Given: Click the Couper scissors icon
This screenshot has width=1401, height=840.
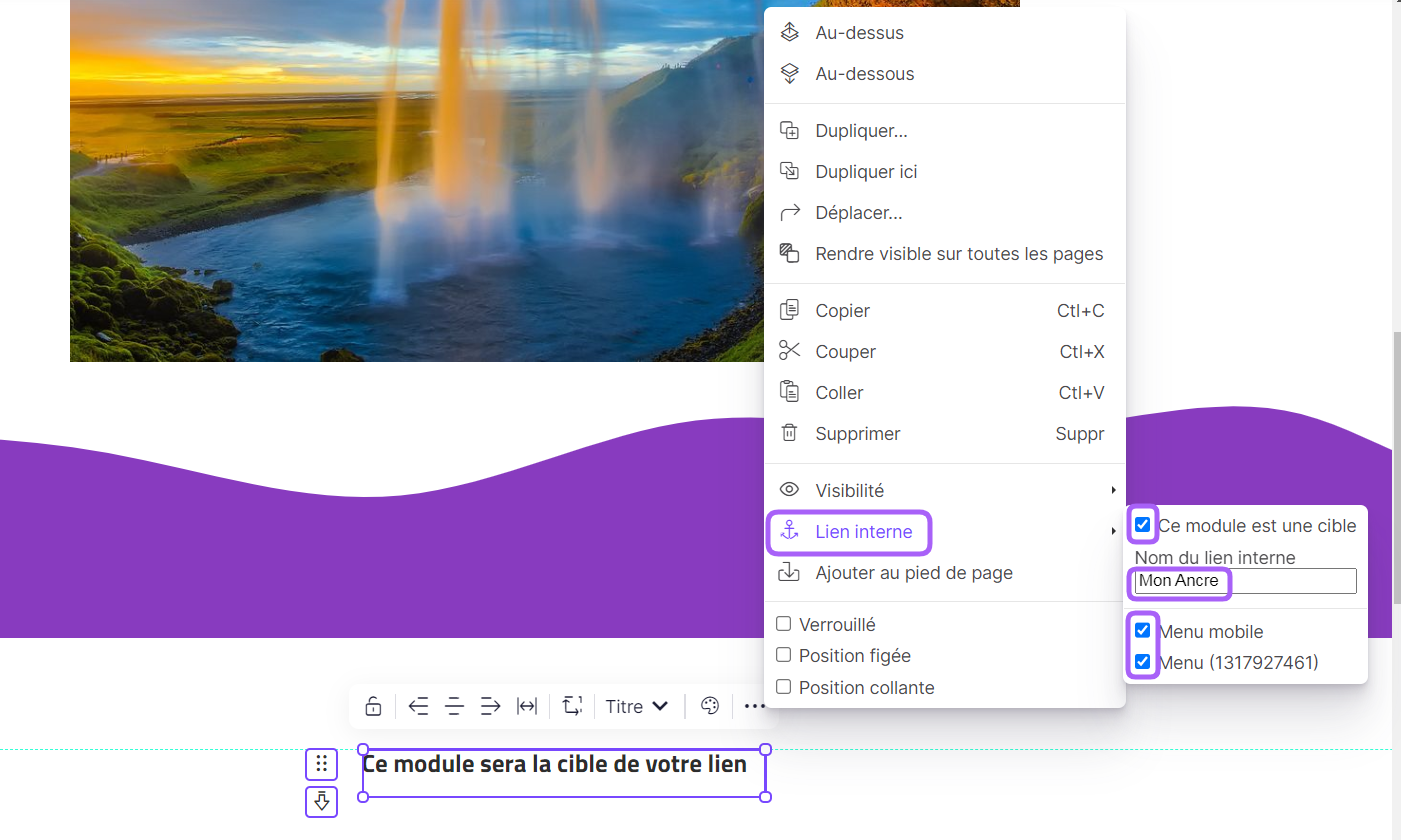Looking at the screenshot, I should click(789, 351).
